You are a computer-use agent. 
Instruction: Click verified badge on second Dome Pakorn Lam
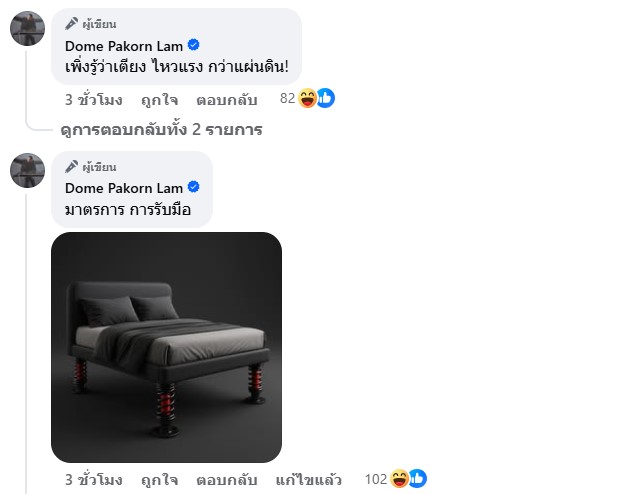click(x=194, y=187)
